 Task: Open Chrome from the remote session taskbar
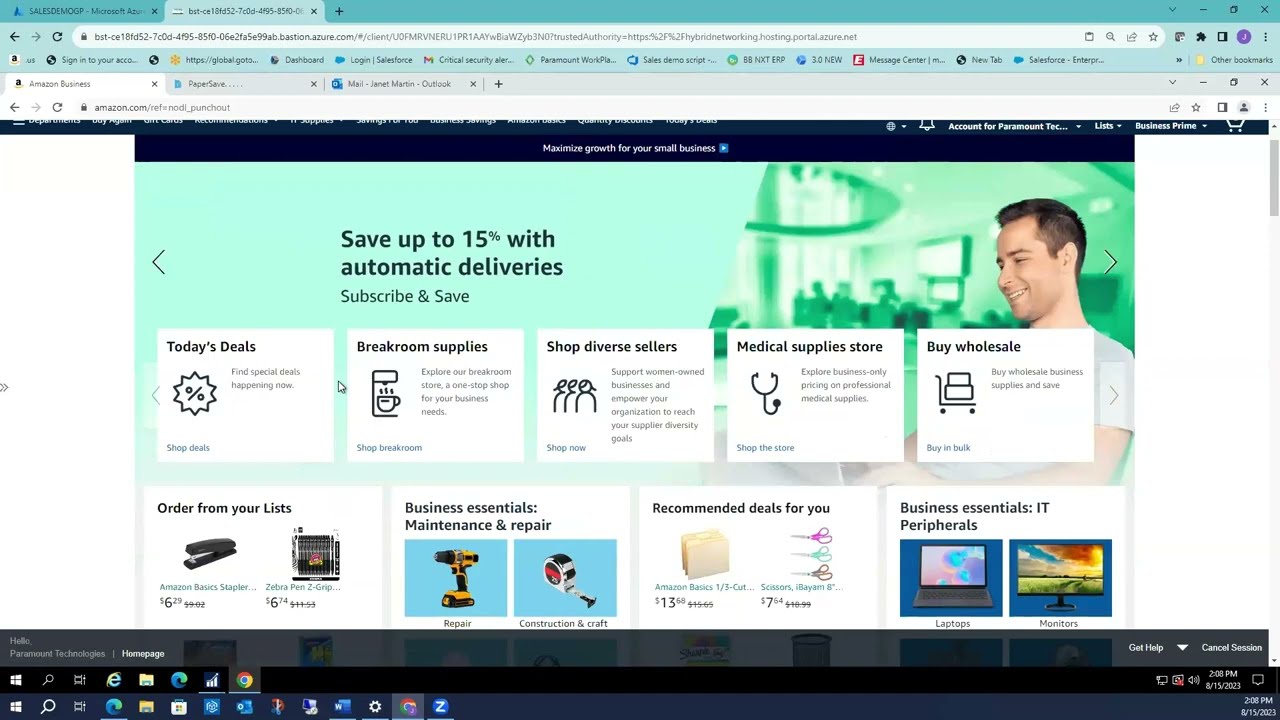pyautogui.click(x=244, y=680)
